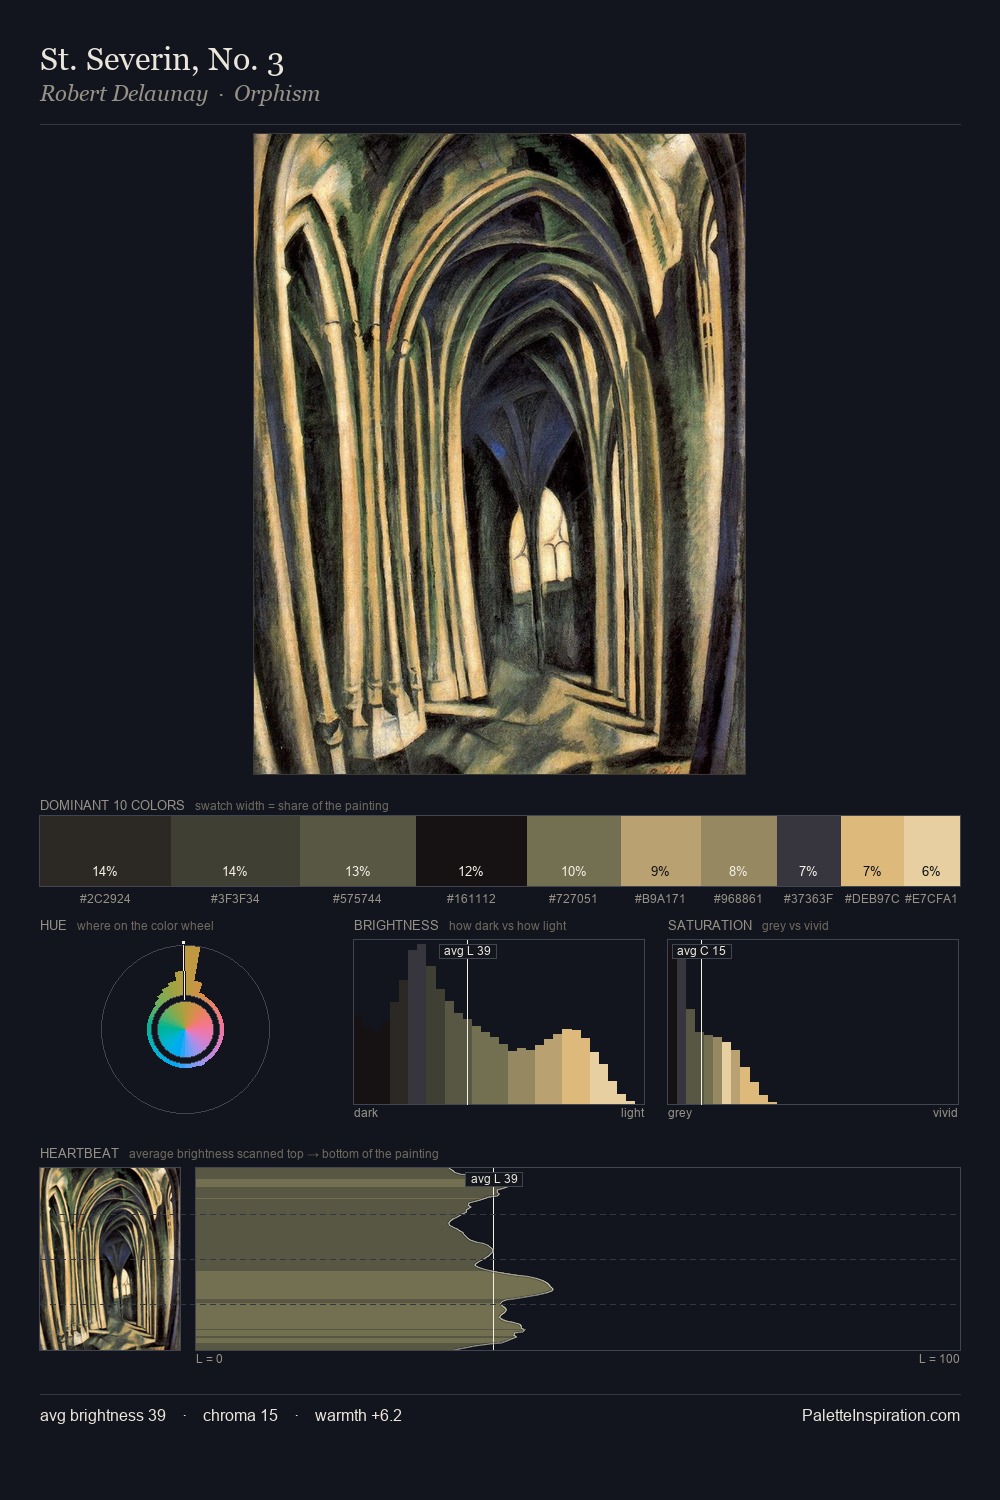Click the 'SATURATION' section heading

710,925
